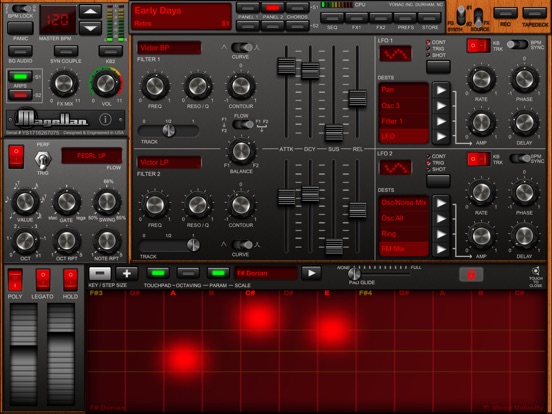This screenshot has width=552, height=414.
Task: Open PANEL 2 tab
Action: click(273, 7)
